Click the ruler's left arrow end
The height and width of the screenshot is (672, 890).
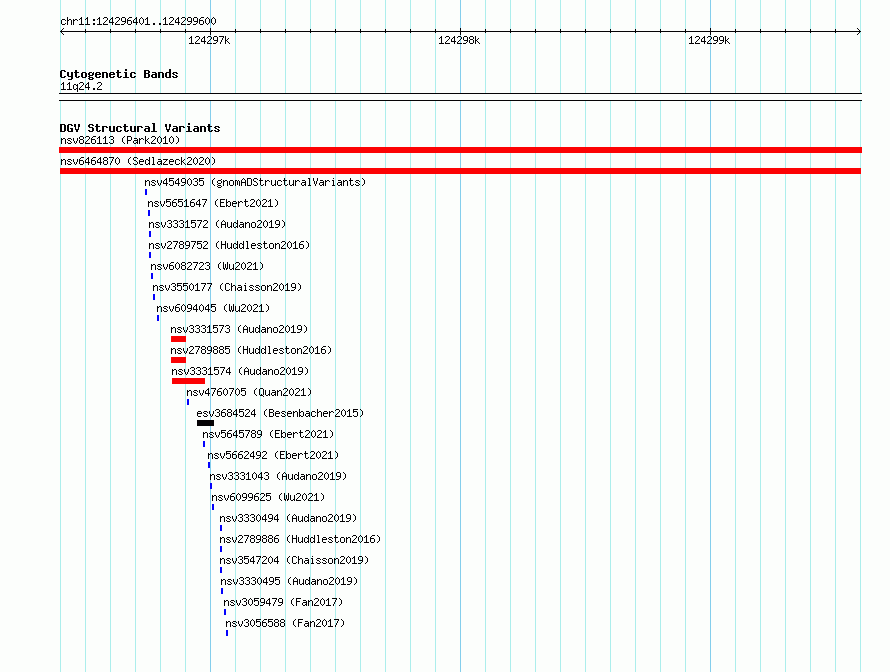point(62,31)
